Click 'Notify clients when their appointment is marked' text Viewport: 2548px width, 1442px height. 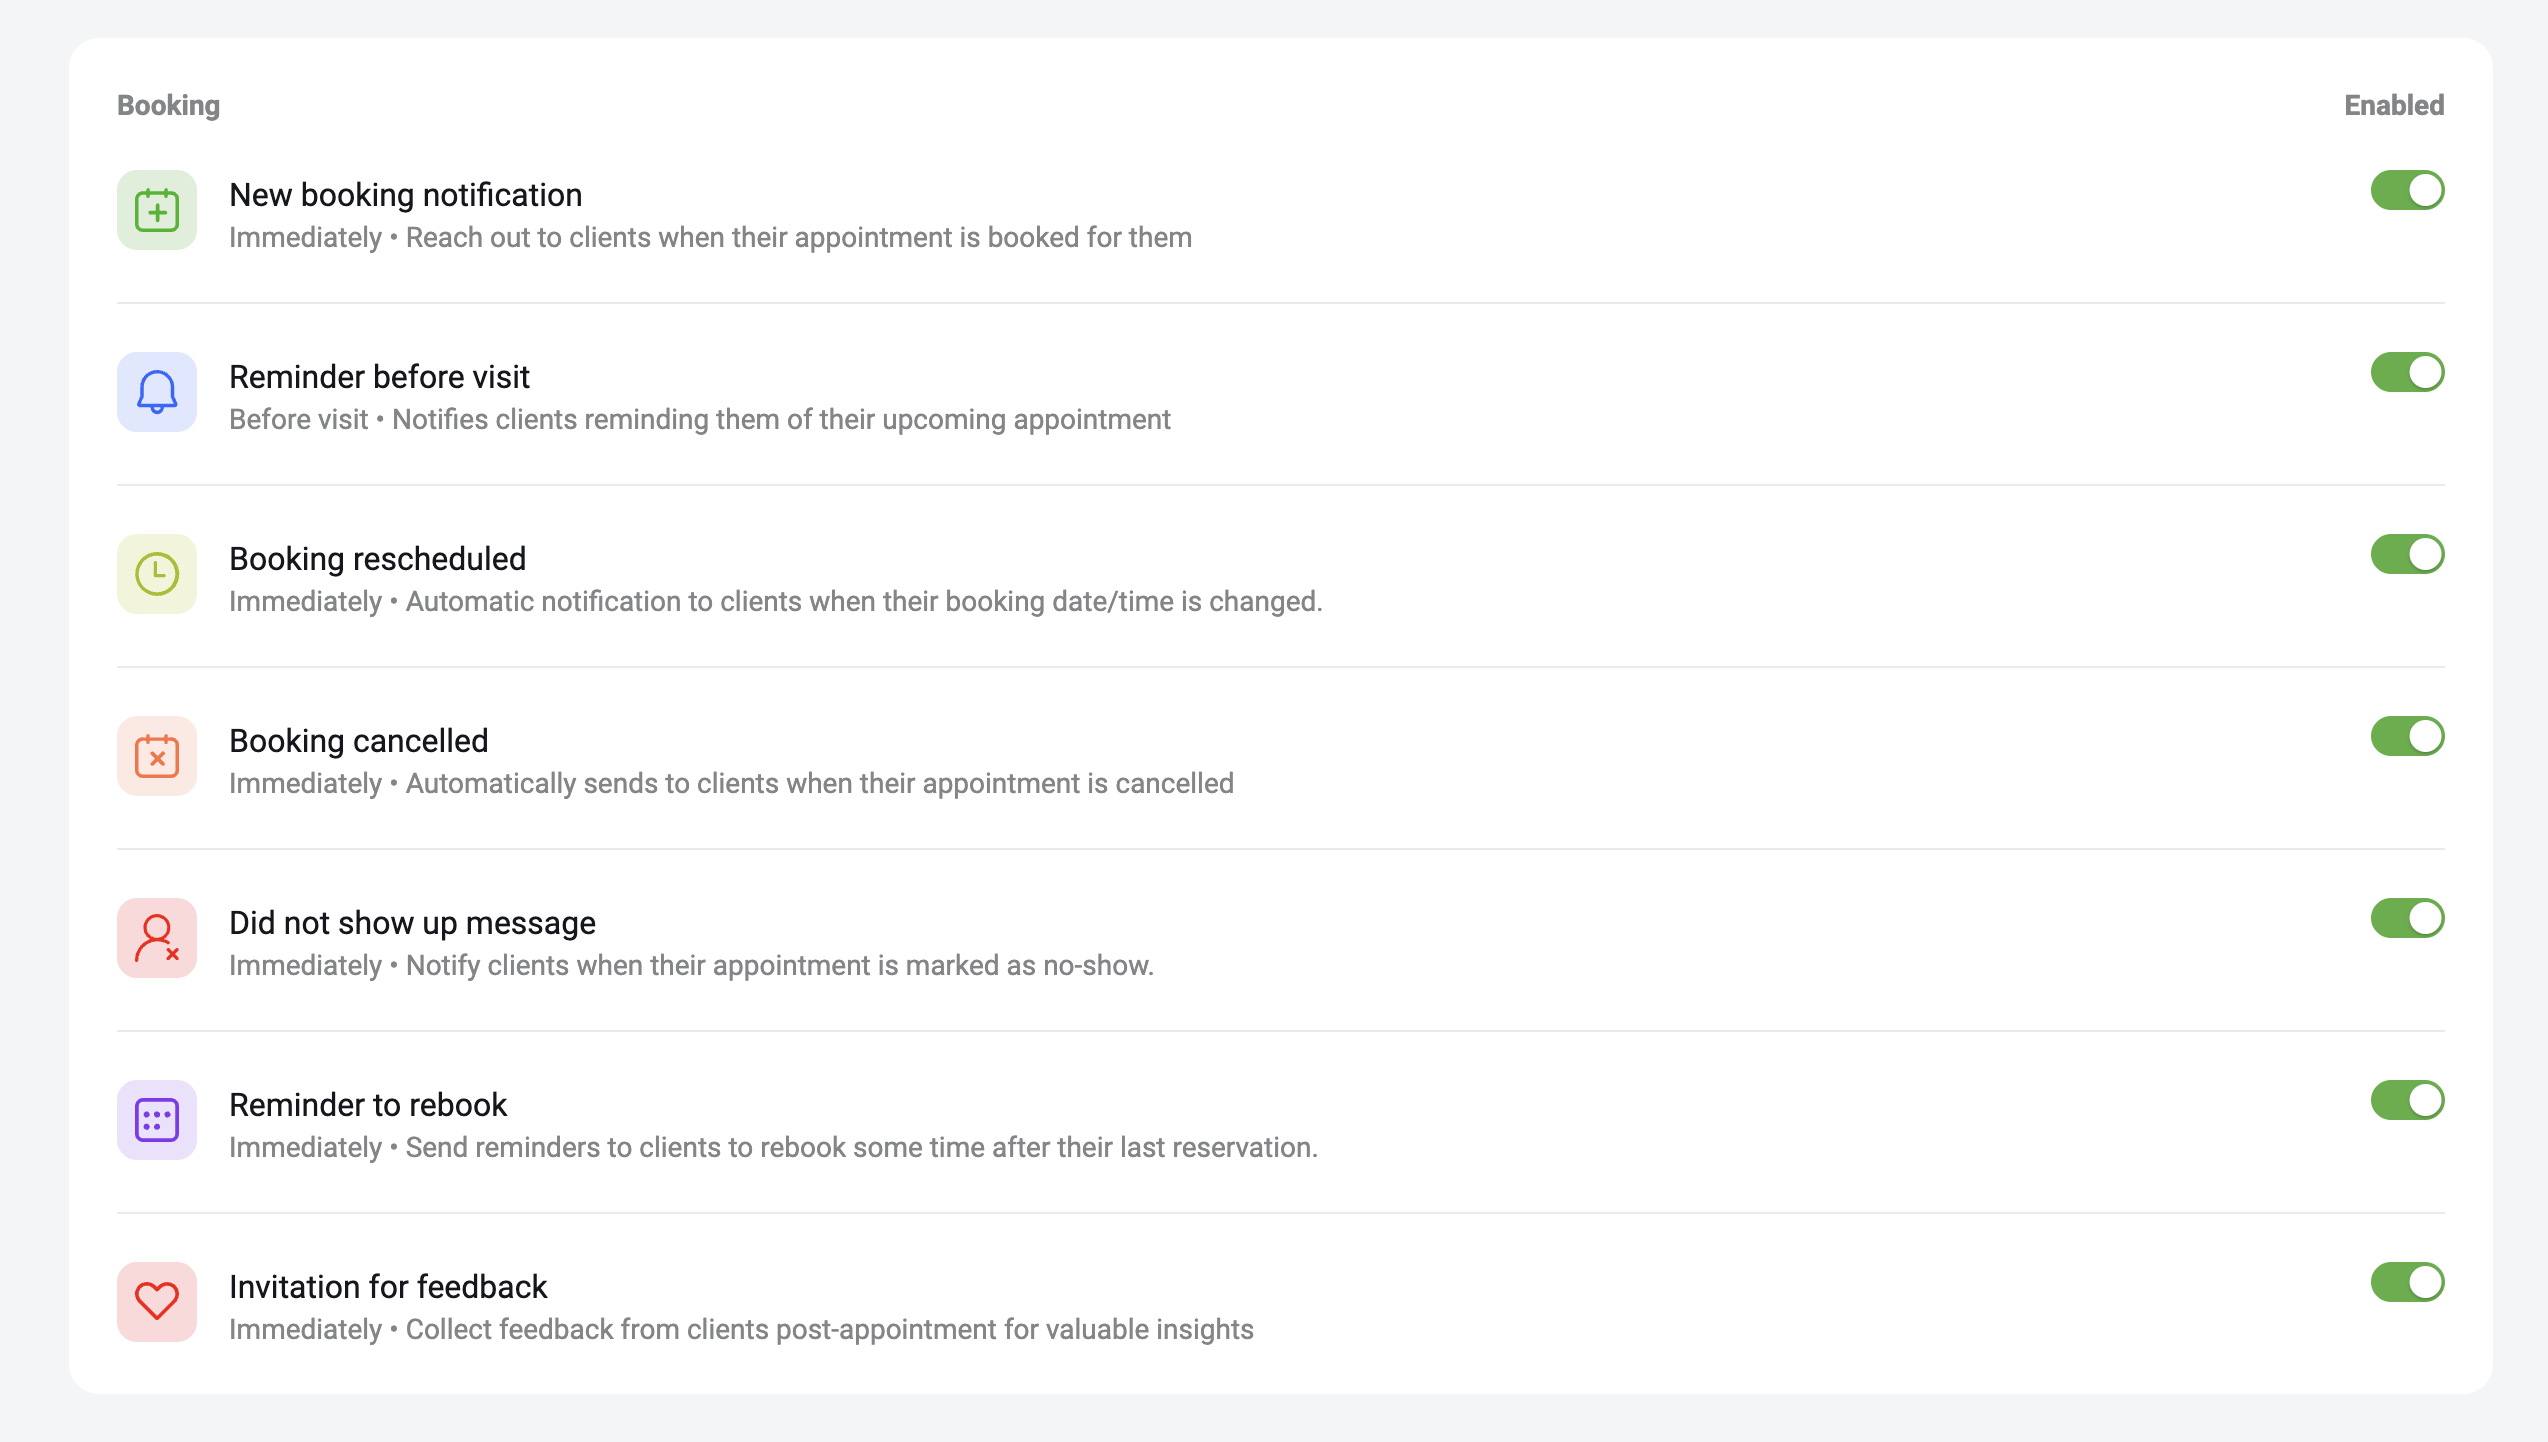click(x=780, y=966)
